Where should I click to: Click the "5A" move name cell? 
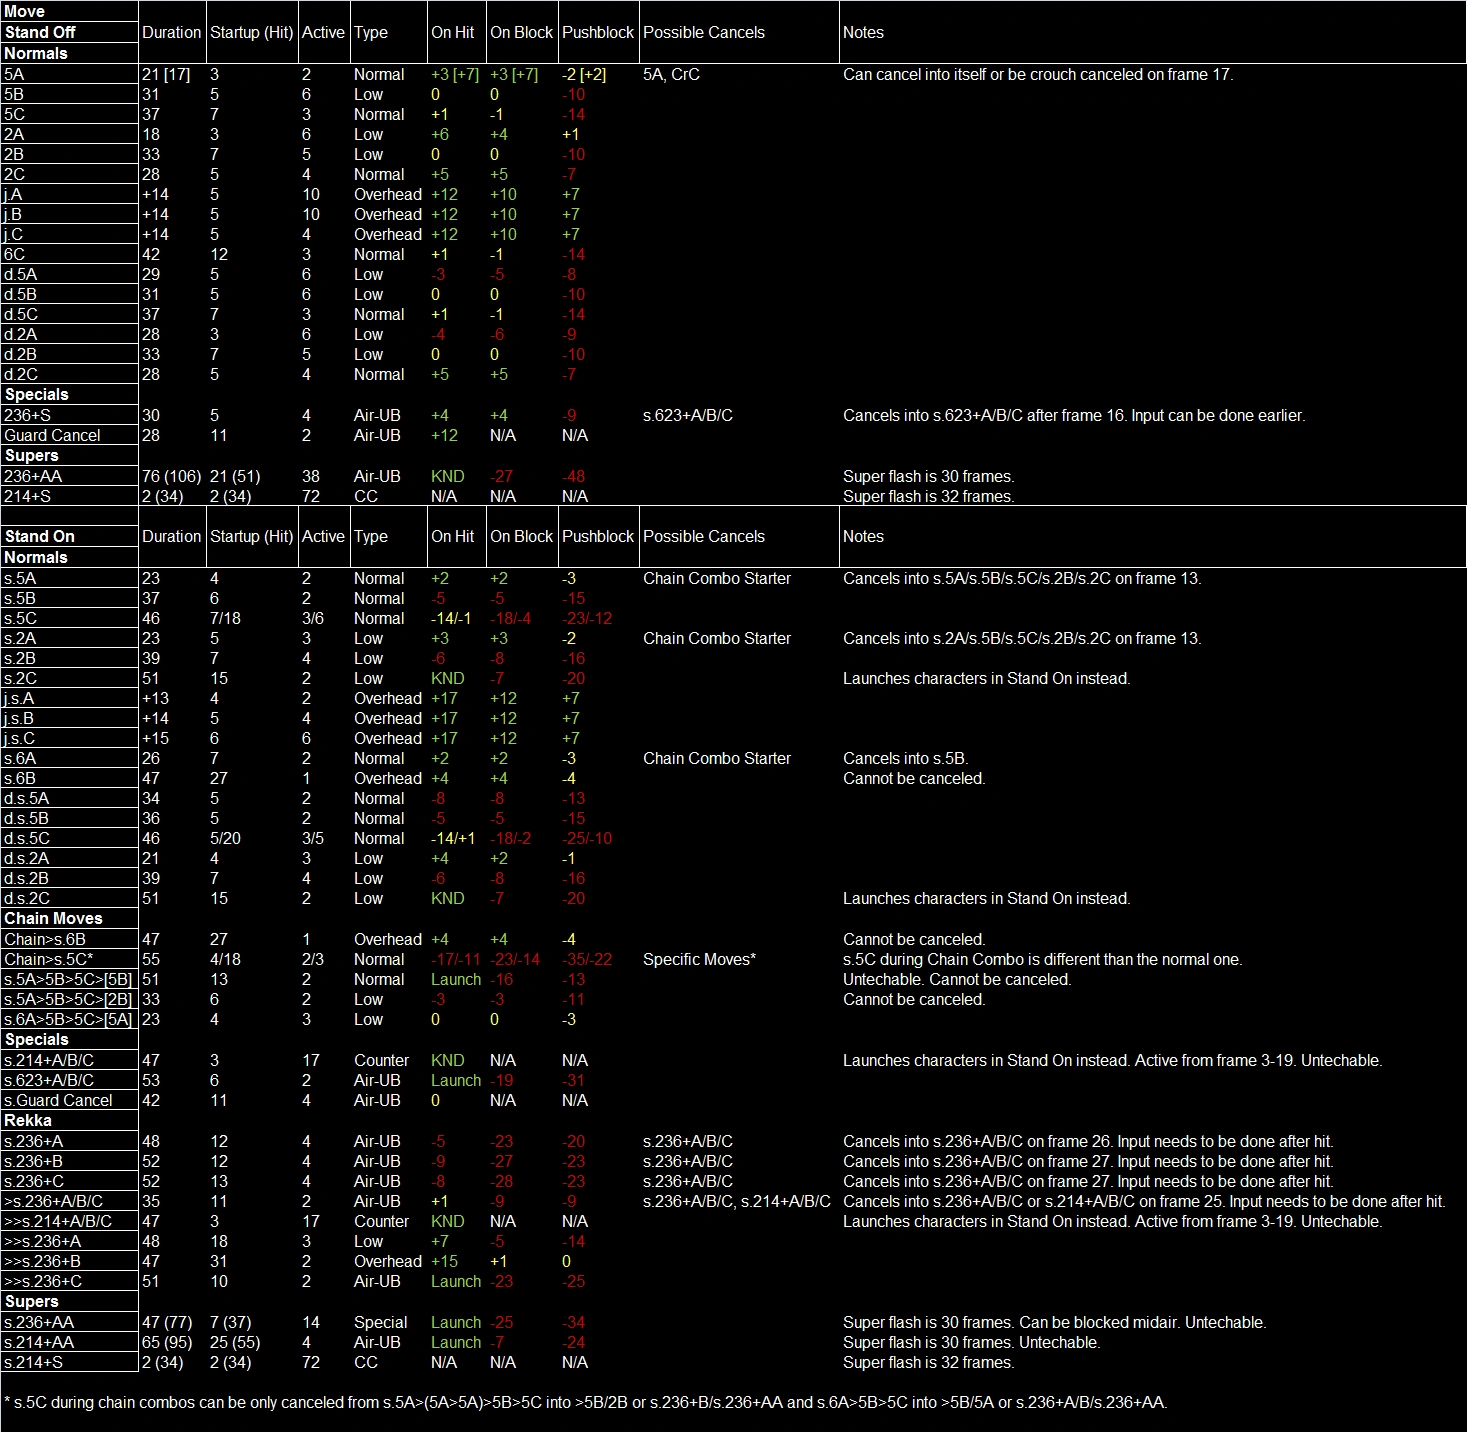tap(70, 74)
